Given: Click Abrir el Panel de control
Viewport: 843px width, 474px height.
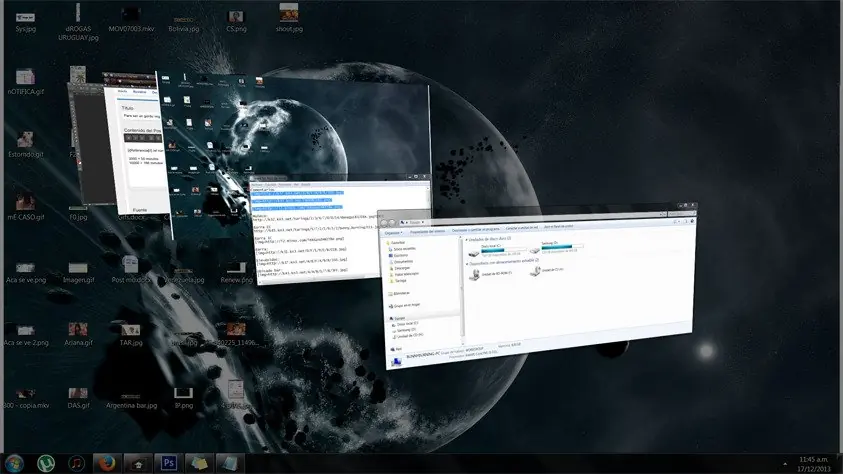Looking at the screenshot, I should pos(559,226).
